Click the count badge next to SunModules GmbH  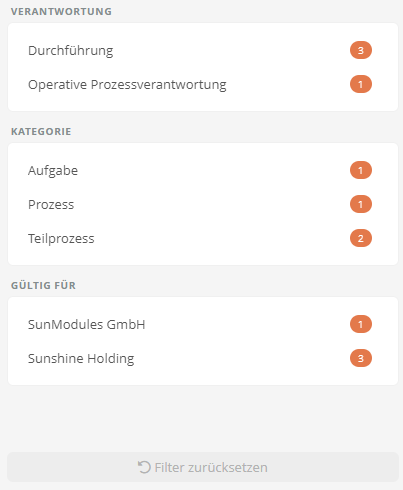point(361,324)
